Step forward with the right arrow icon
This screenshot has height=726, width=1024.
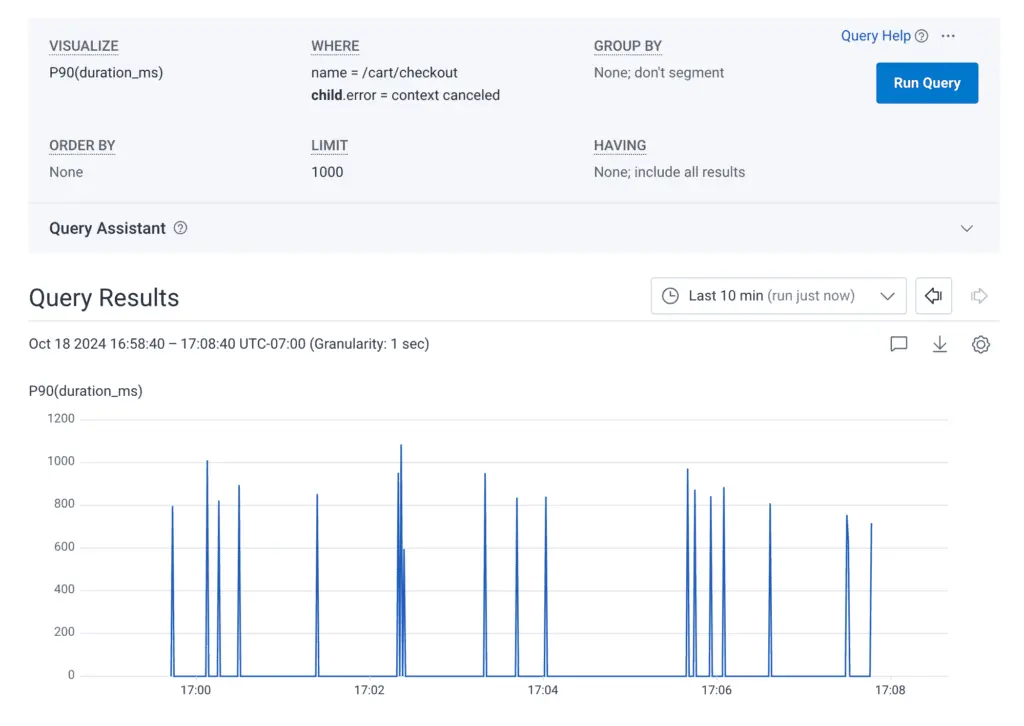980,296
